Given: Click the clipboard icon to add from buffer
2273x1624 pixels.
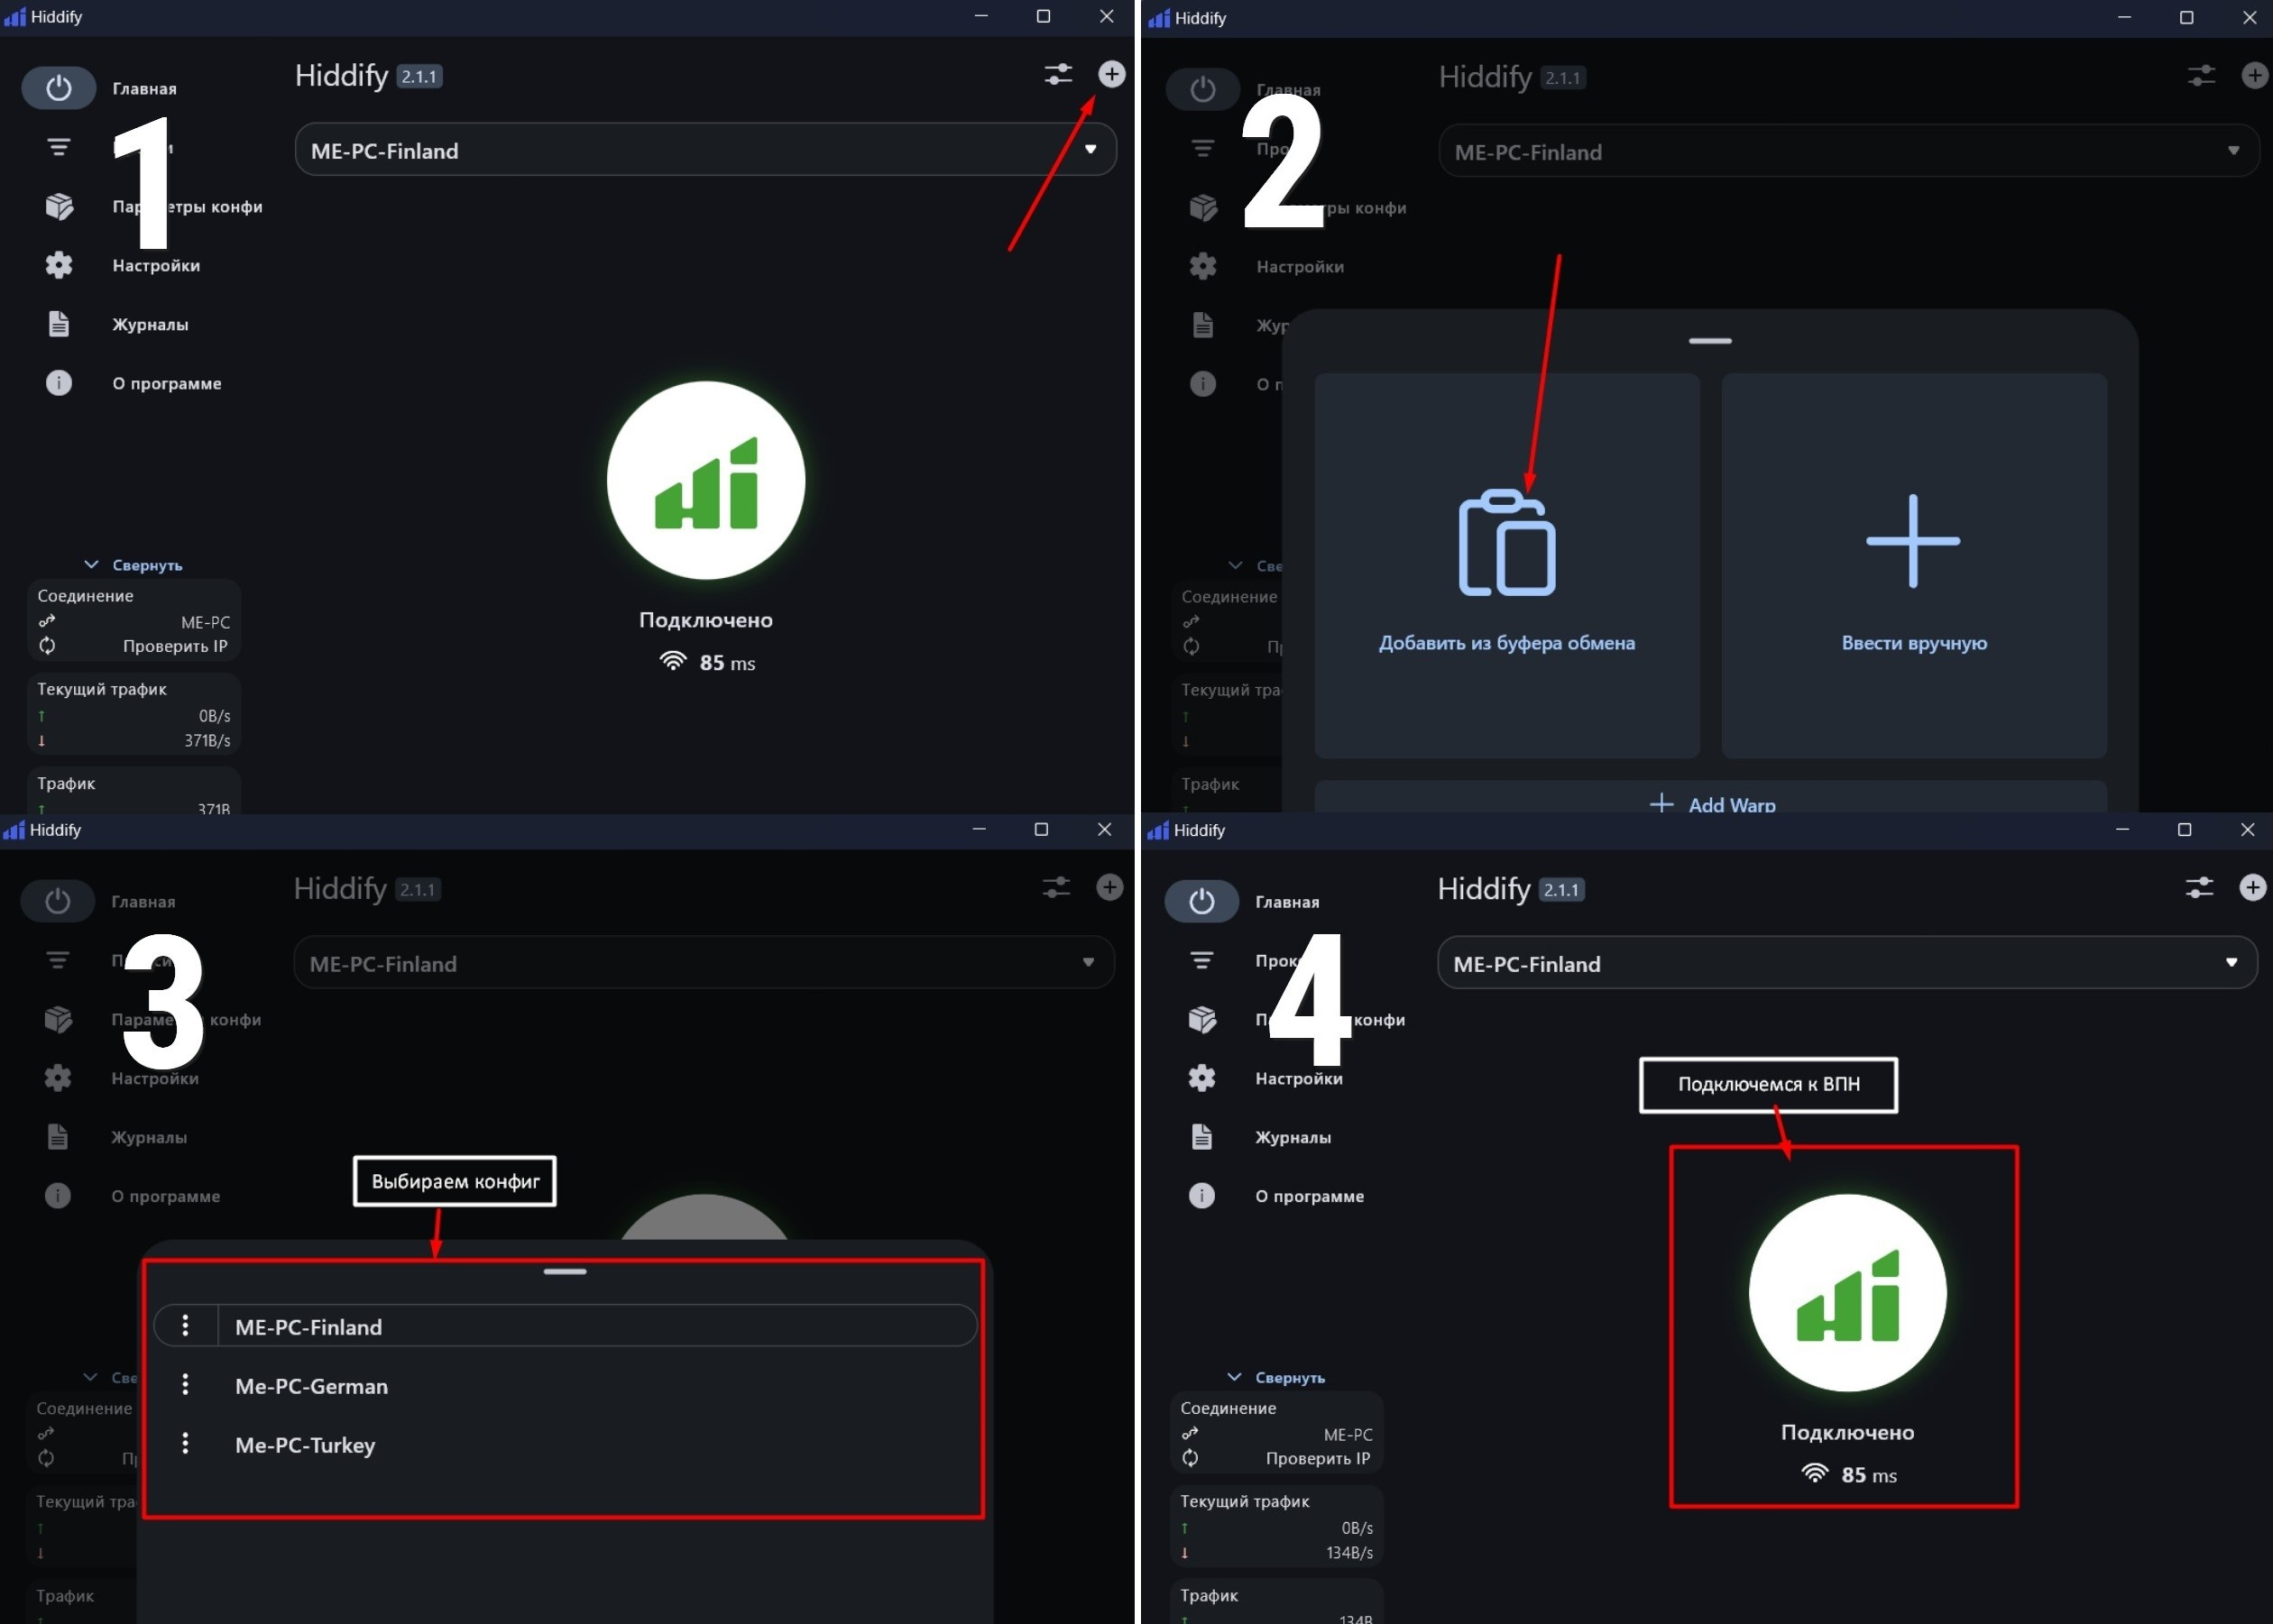Looking at the screenshot, I should tap(1507, 543).
